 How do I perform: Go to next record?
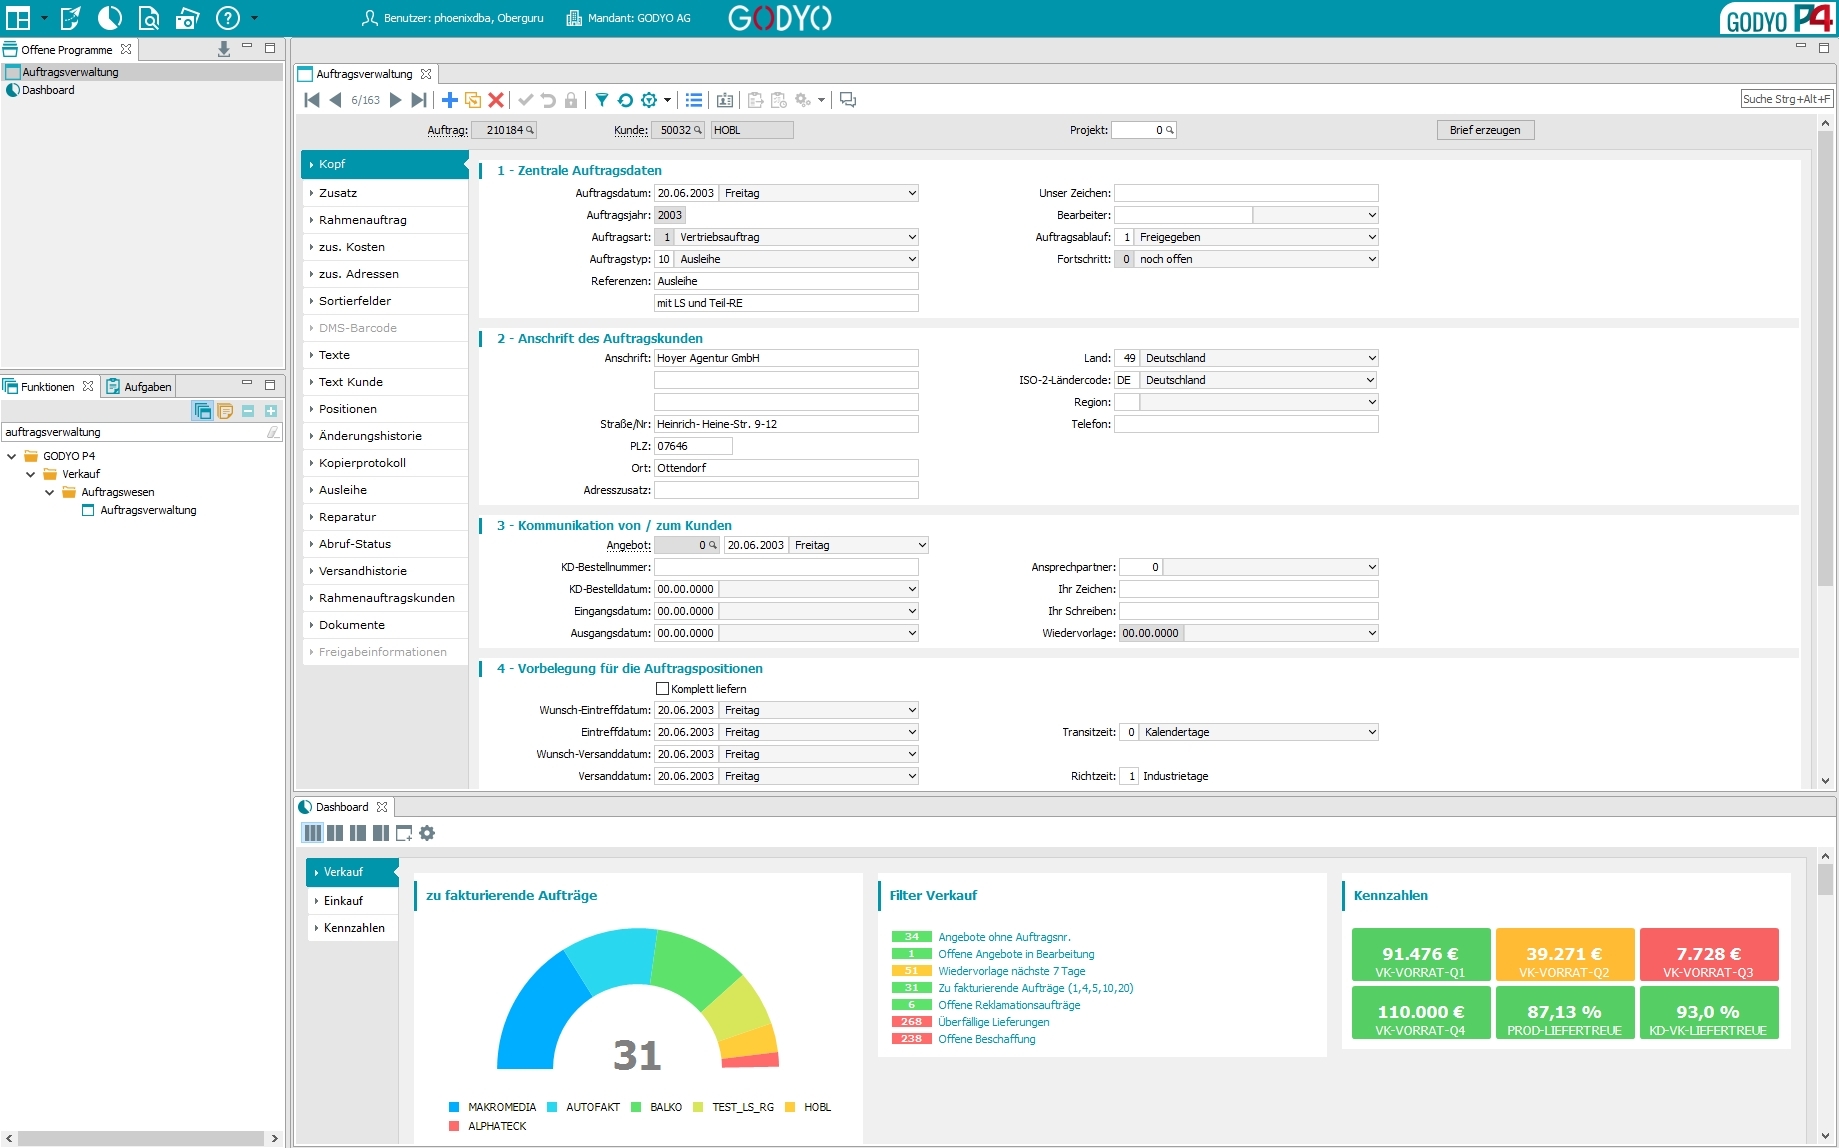395,100
